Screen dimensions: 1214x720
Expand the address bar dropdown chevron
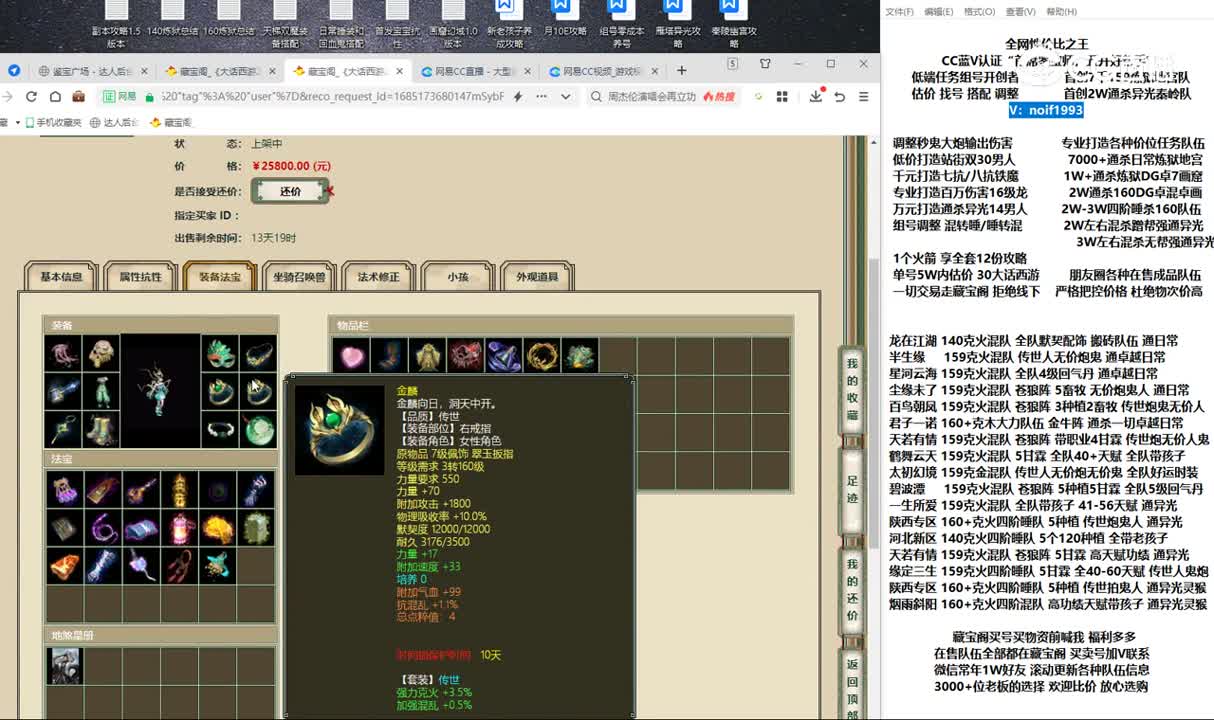coord(566,97)
